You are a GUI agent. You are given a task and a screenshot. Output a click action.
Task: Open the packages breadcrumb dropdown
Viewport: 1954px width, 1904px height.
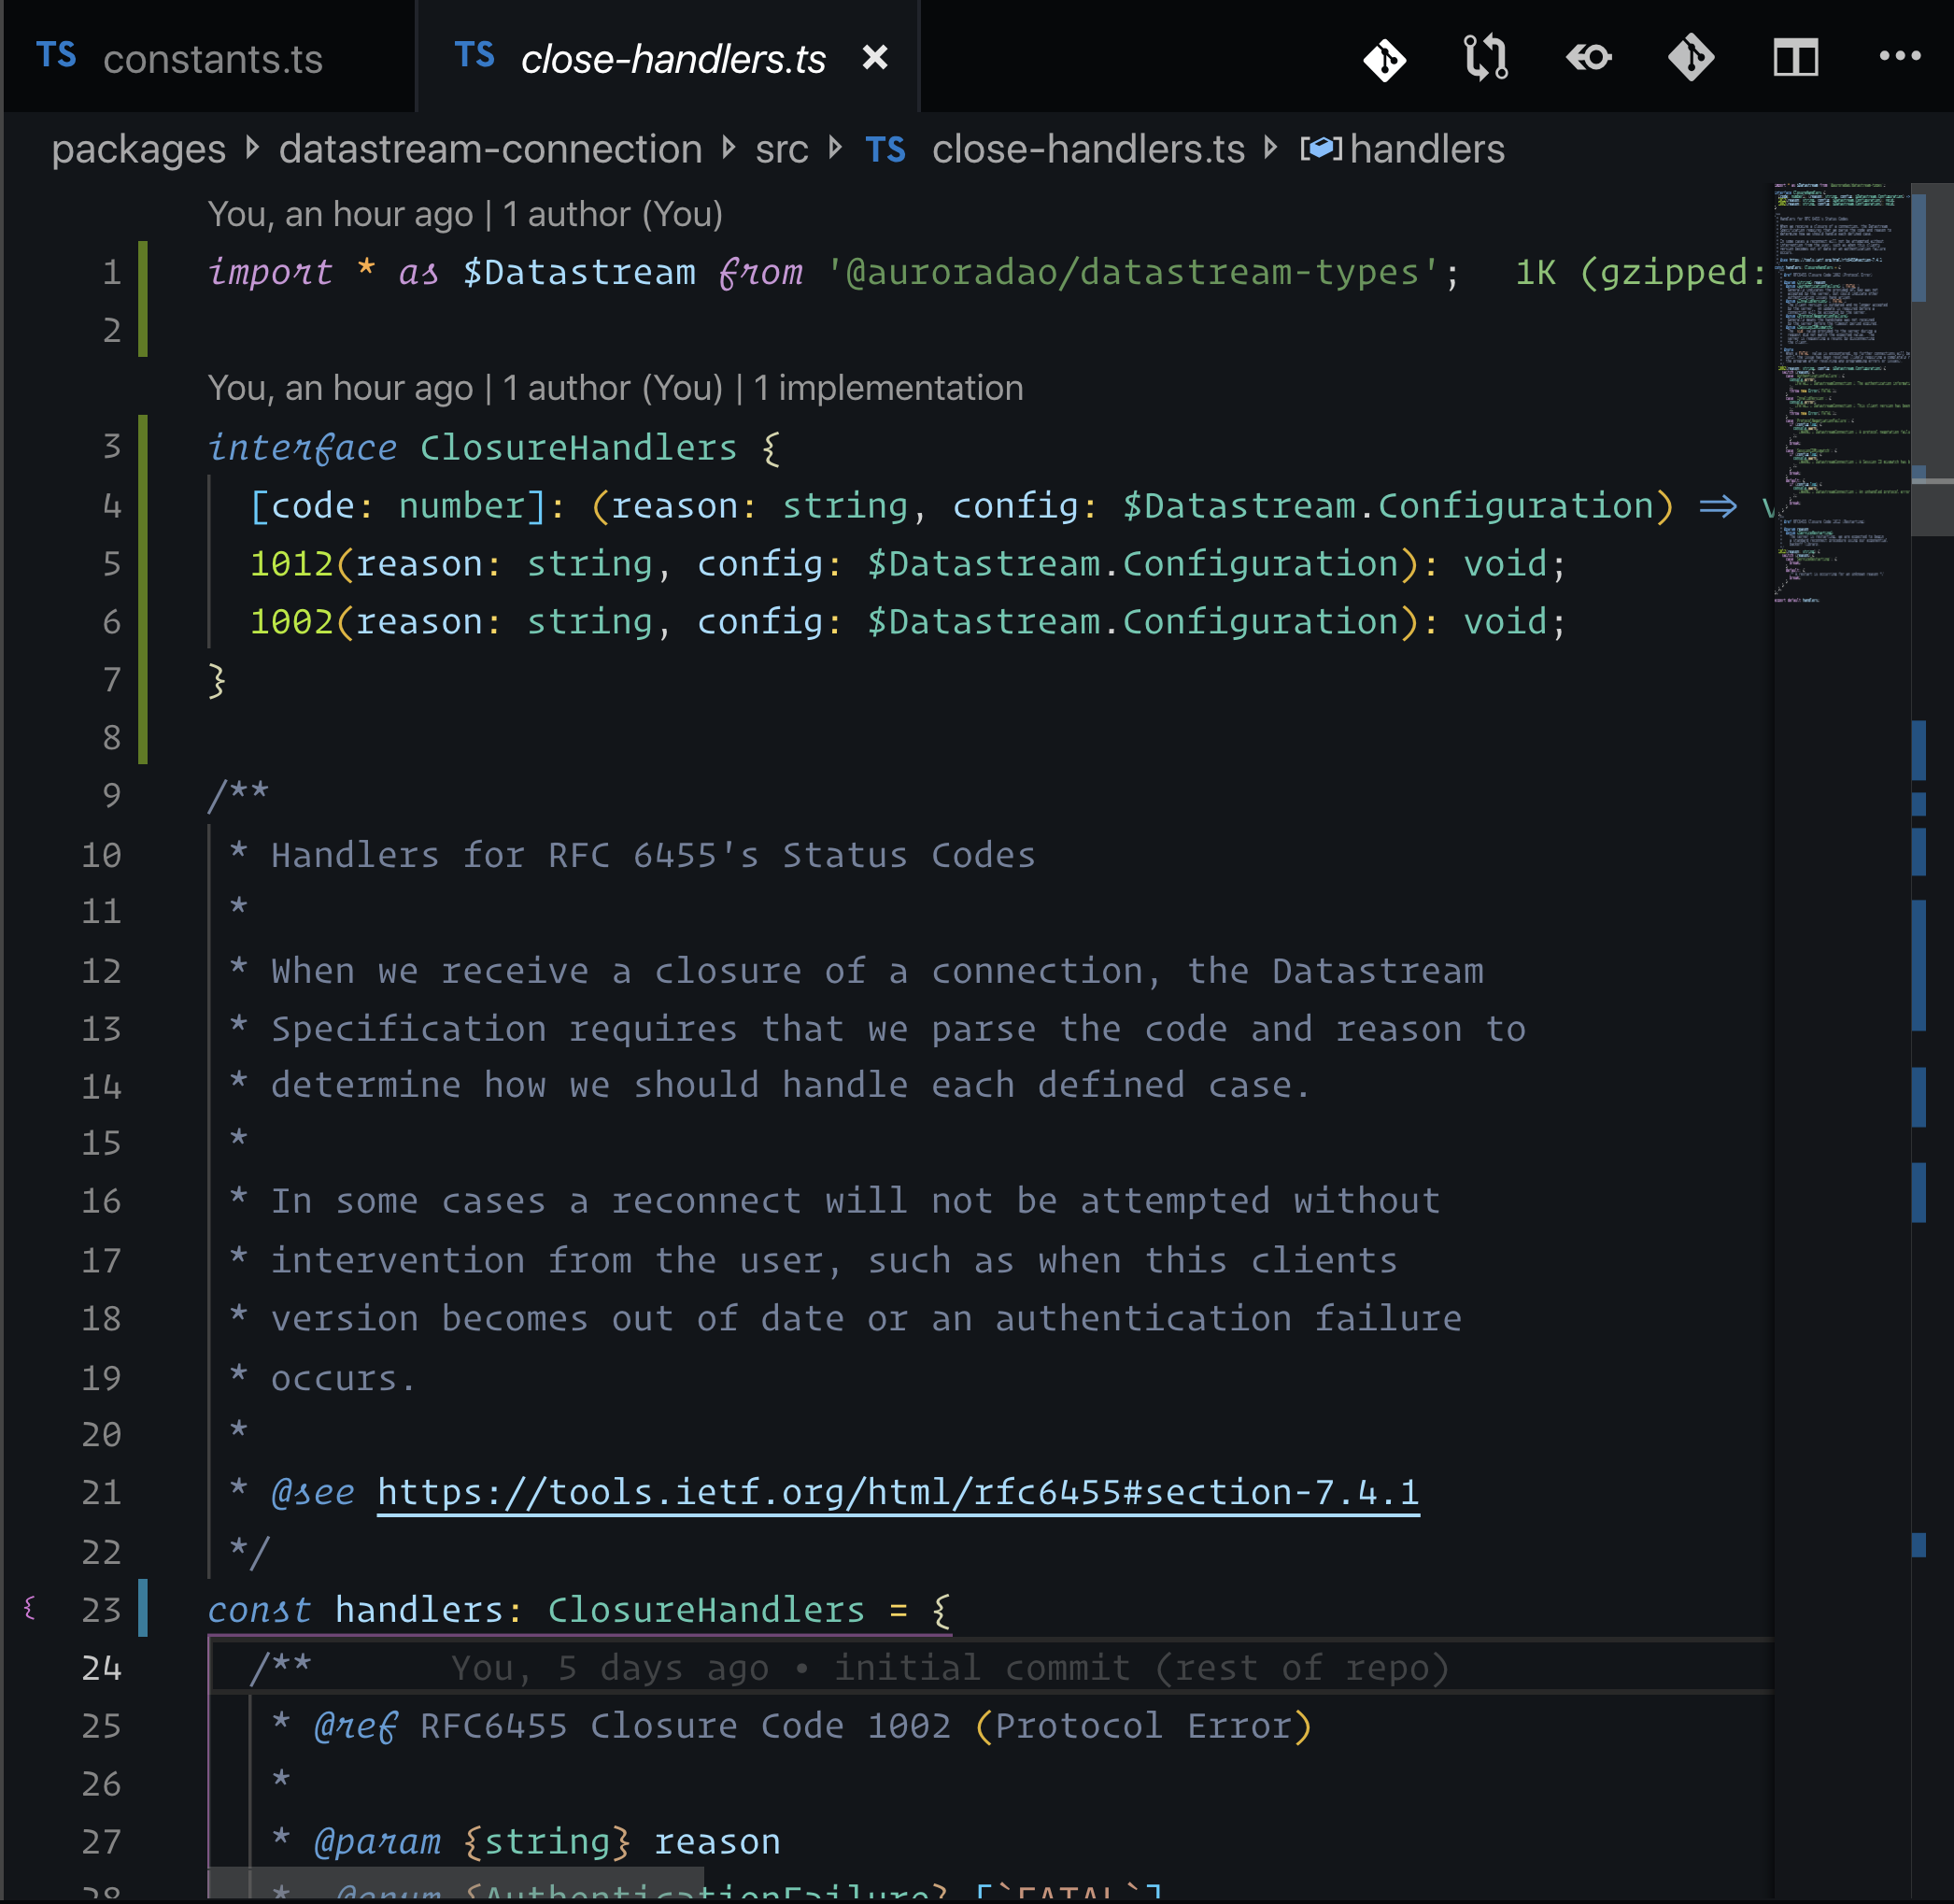coord(138,149)
